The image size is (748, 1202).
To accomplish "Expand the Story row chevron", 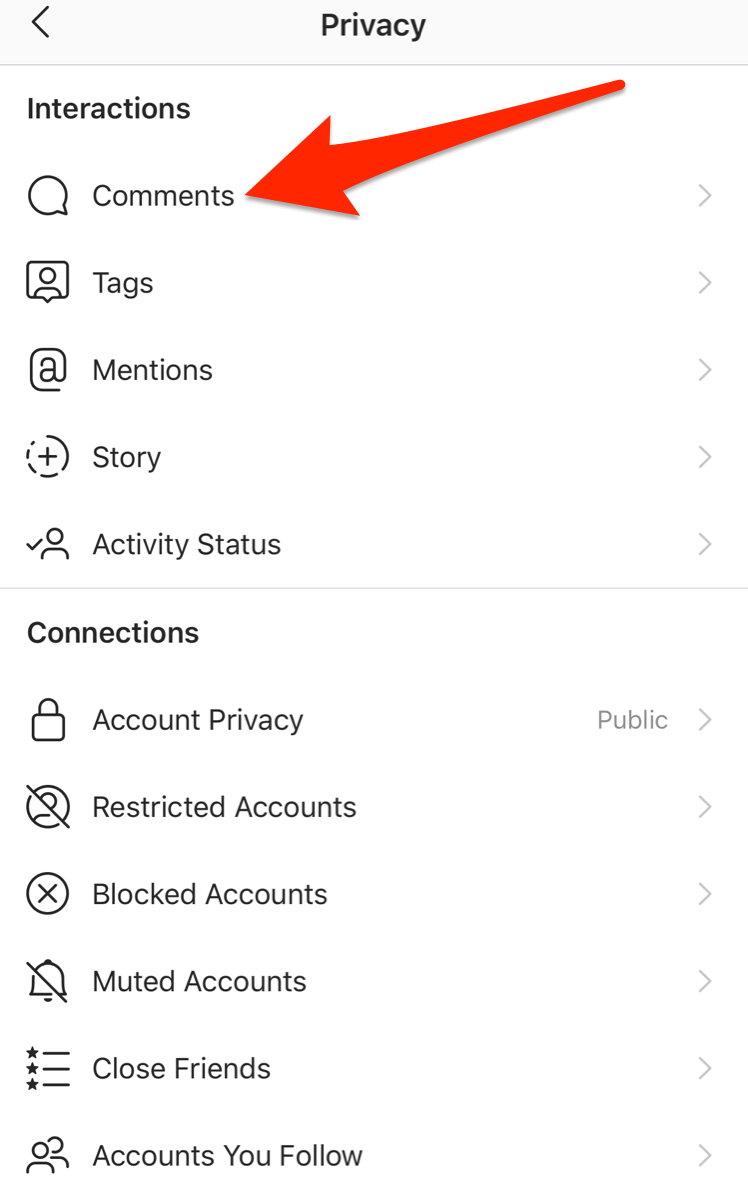I will click(x=705, y=457).
